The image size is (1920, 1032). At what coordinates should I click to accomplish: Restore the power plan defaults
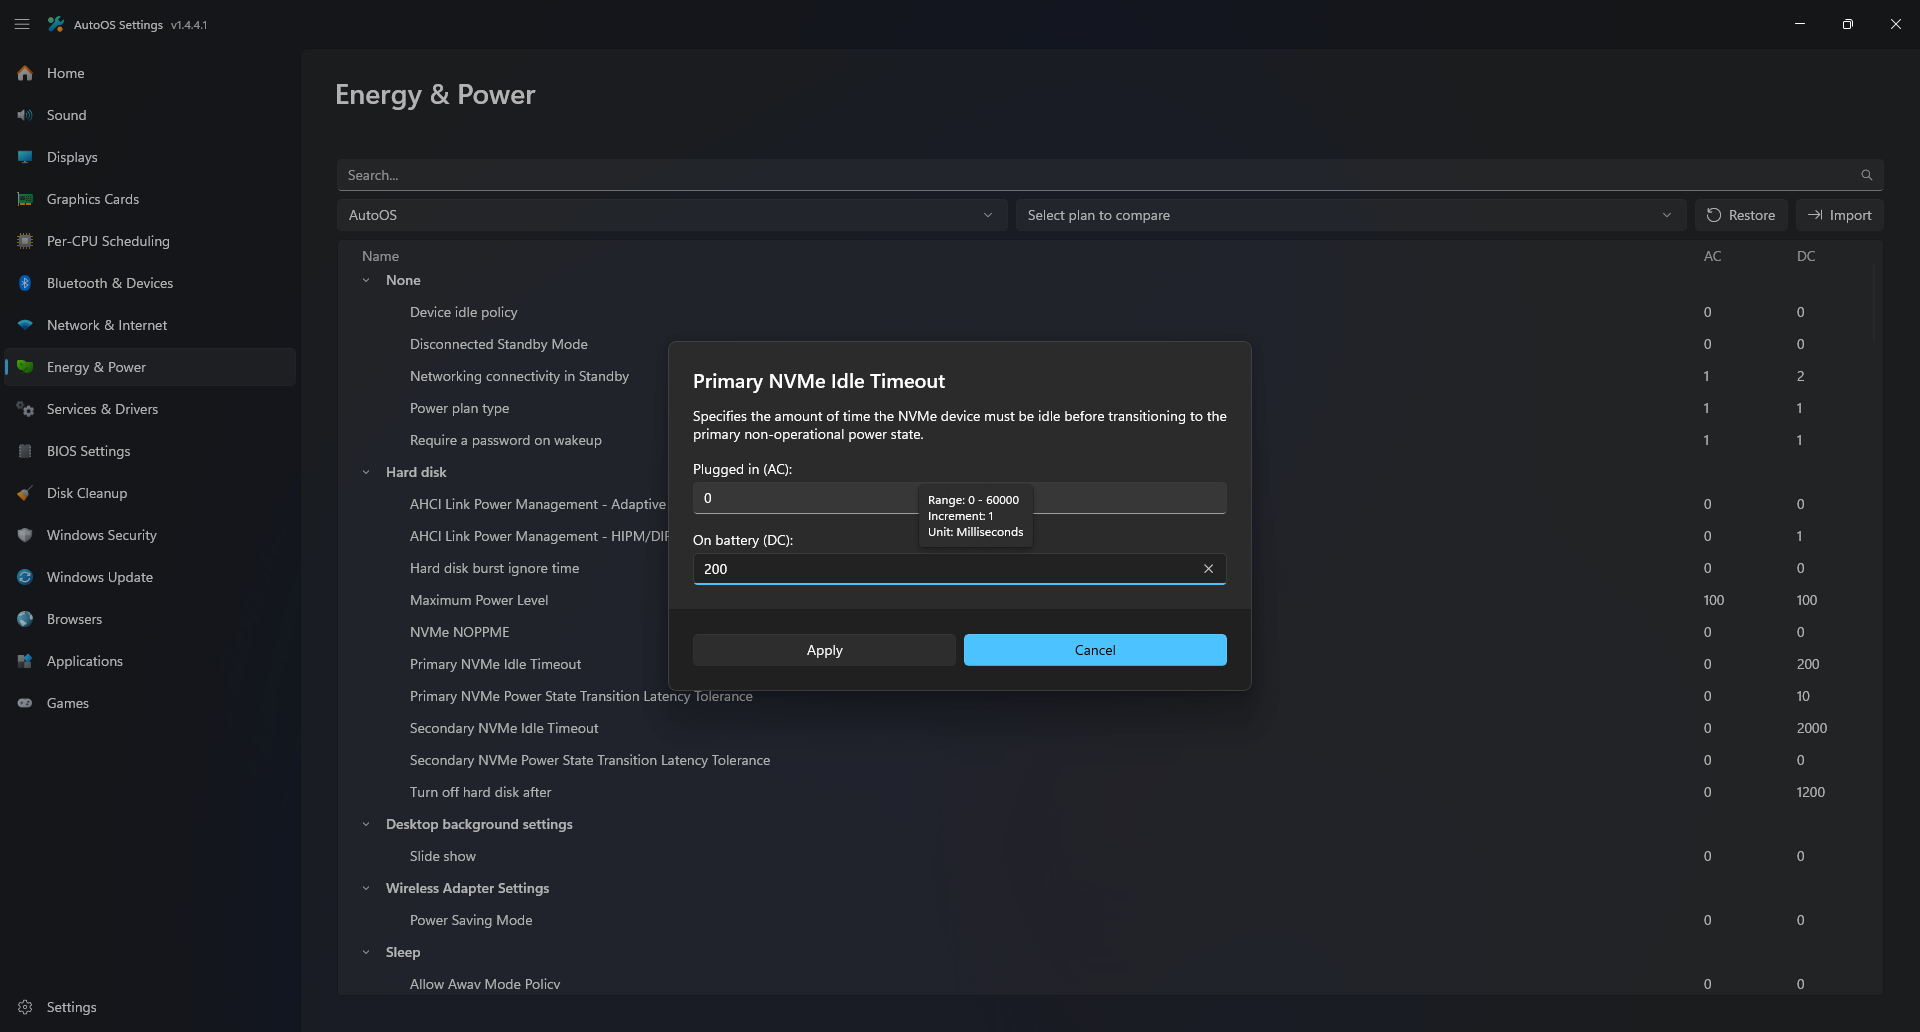click(x=1741, y=215)
